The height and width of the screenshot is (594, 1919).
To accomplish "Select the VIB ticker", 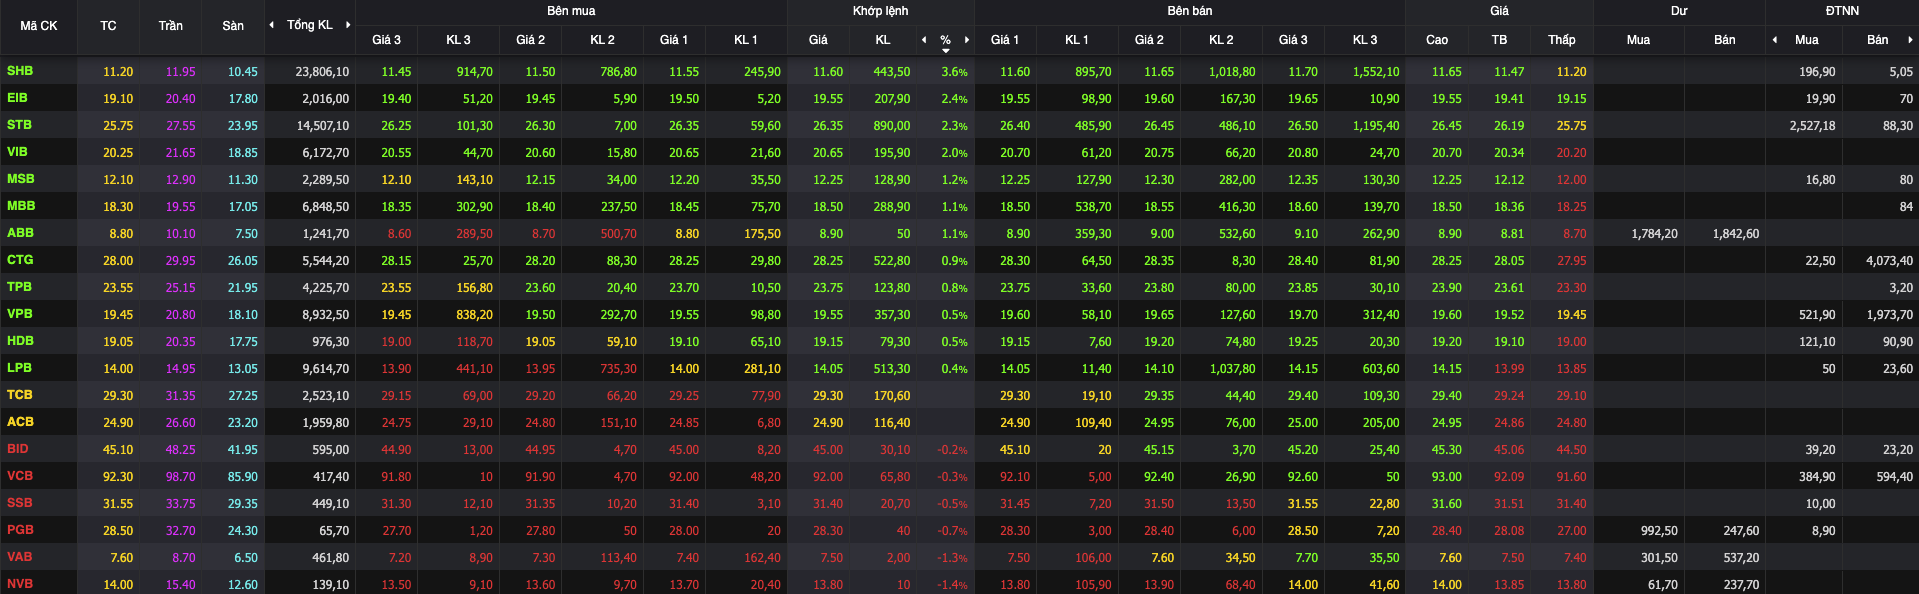I will (x=18, y=152).
